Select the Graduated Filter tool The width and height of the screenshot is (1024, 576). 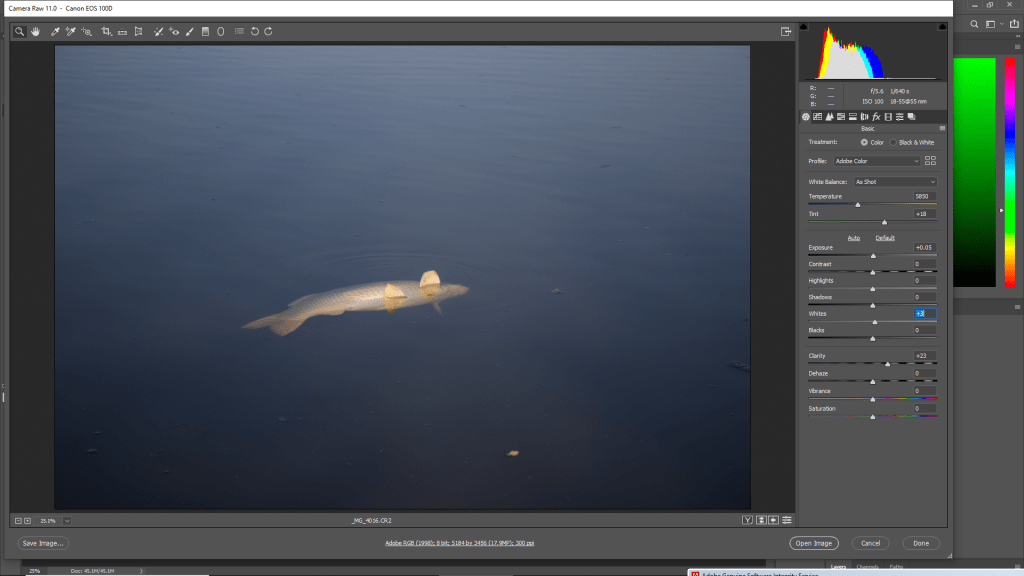[205, 31]
